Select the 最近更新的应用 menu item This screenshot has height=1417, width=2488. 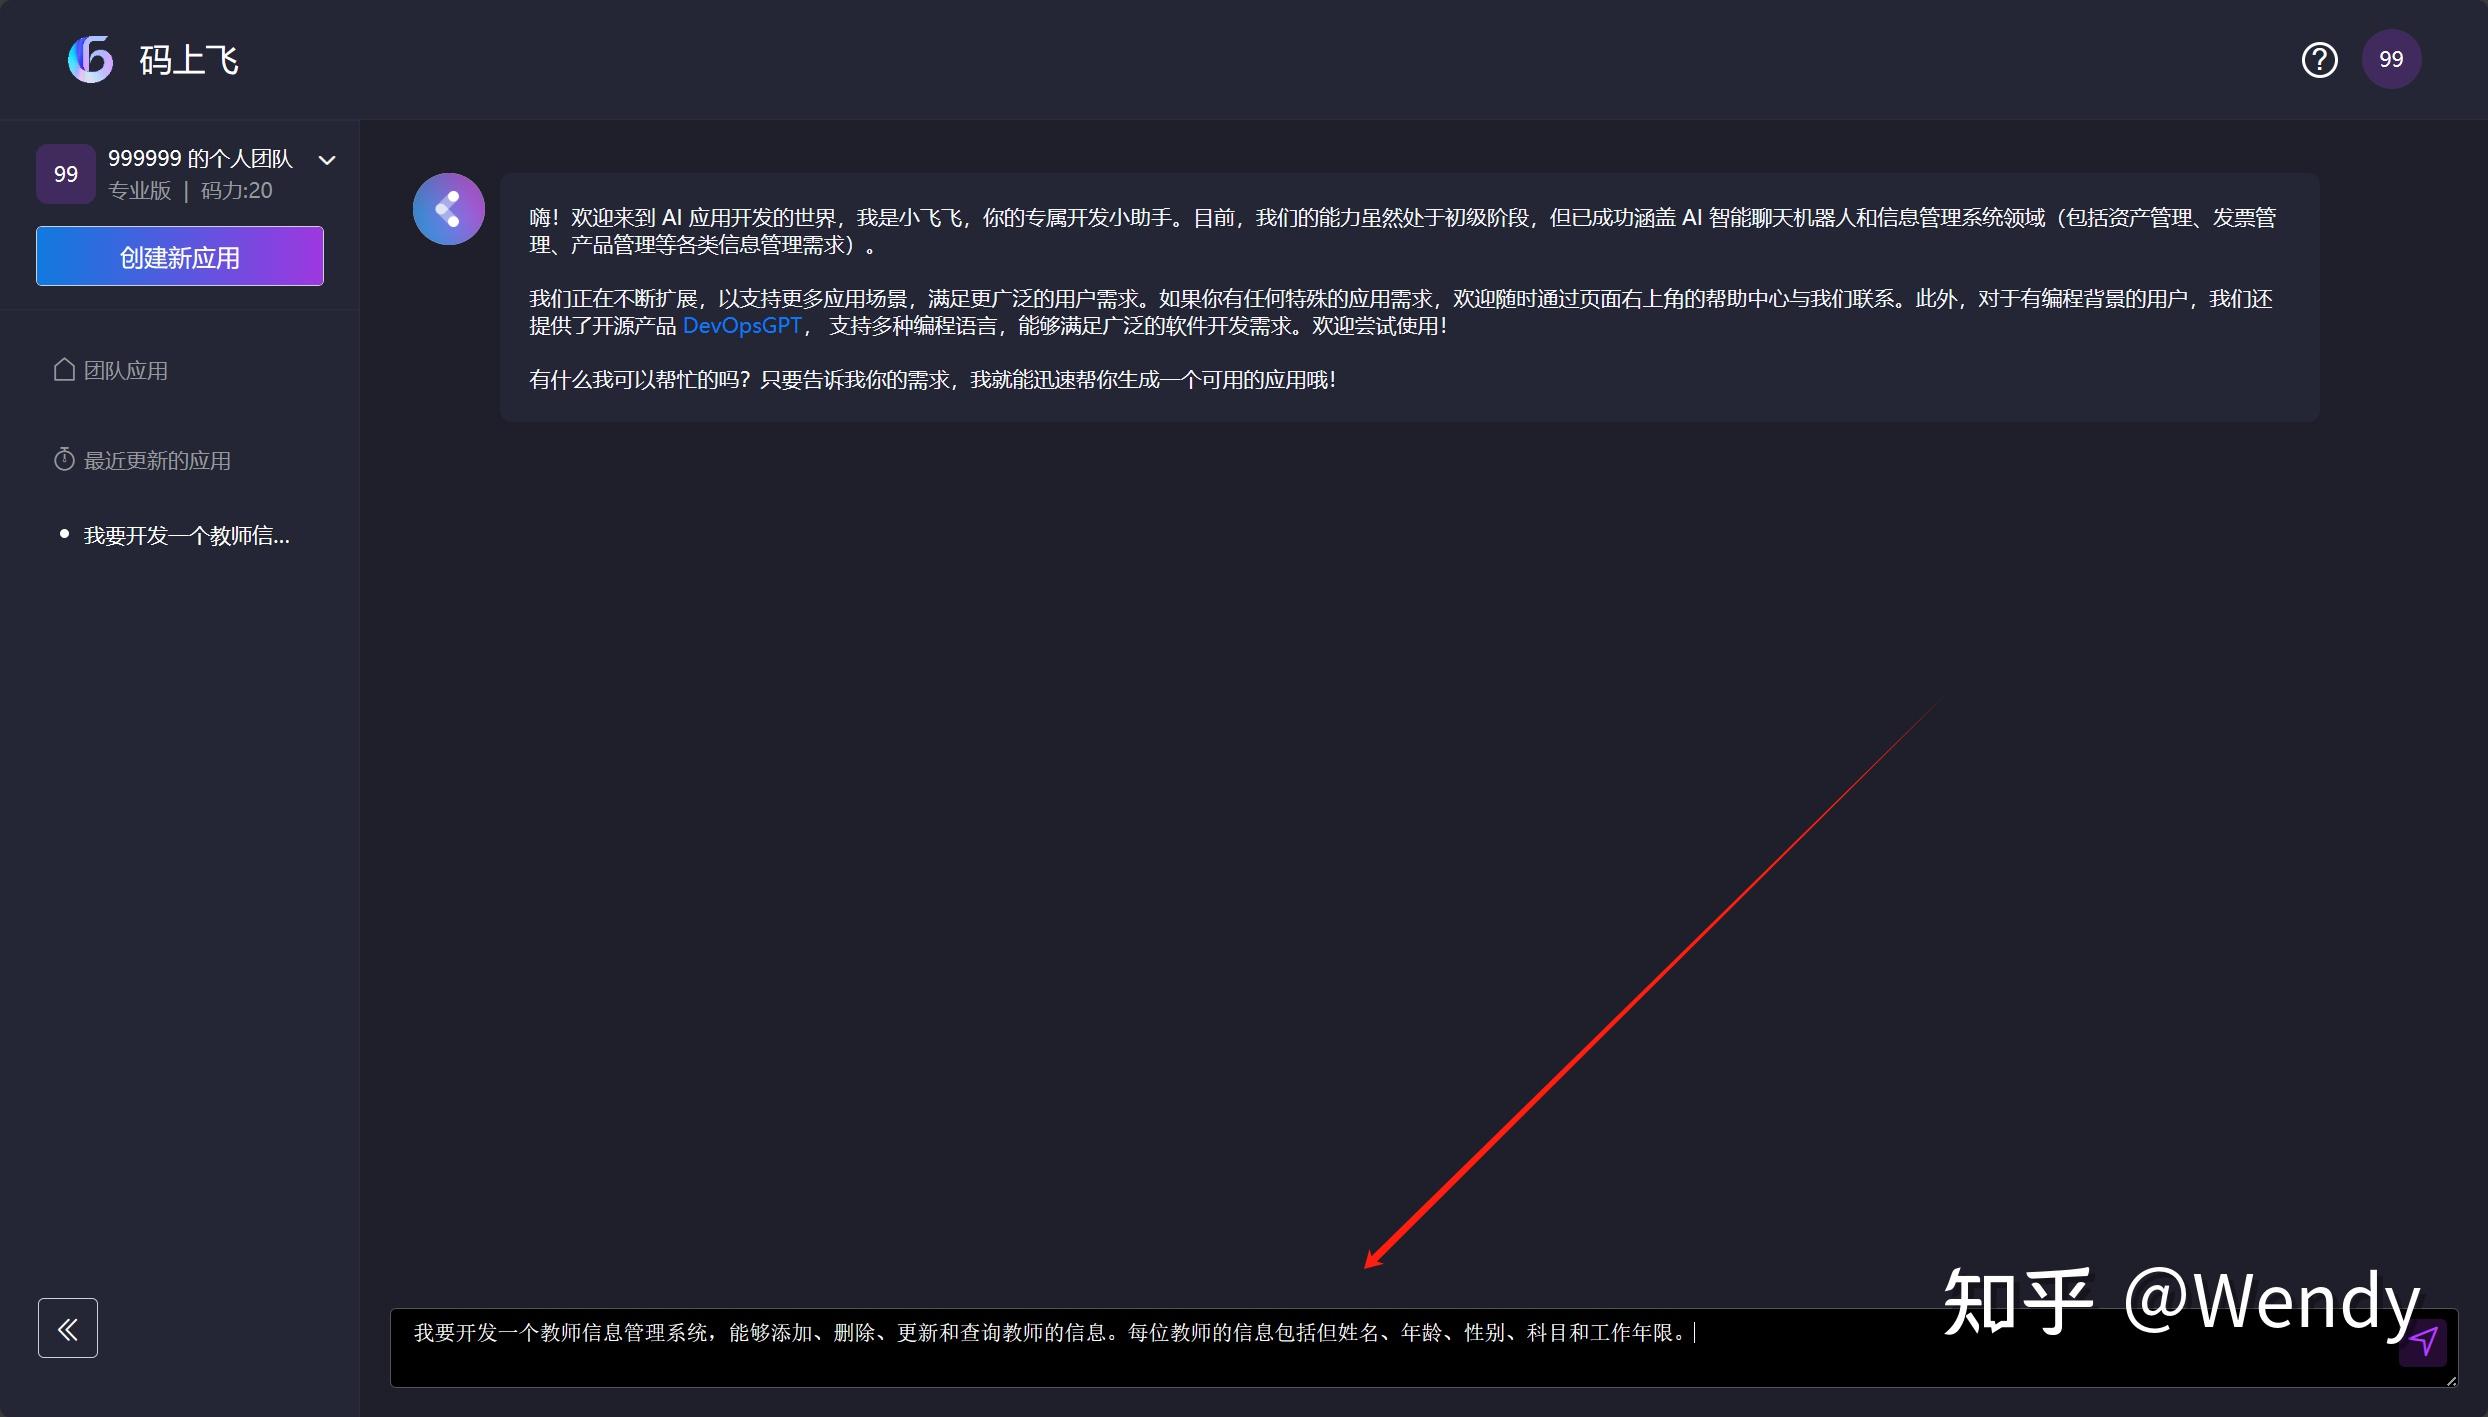click(x=156, y=459)
